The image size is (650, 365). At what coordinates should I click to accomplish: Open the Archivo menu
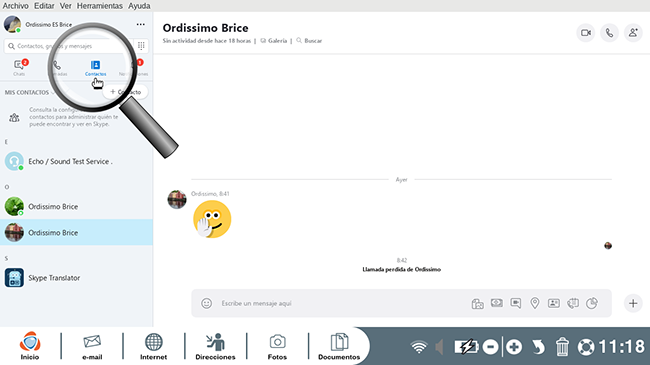(x=16, y=6)
